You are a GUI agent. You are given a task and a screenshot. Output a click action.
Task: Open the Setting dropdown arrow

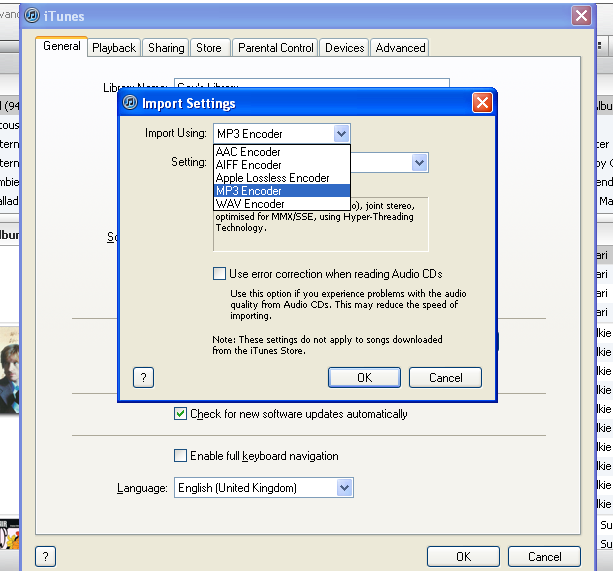[419, 162]
